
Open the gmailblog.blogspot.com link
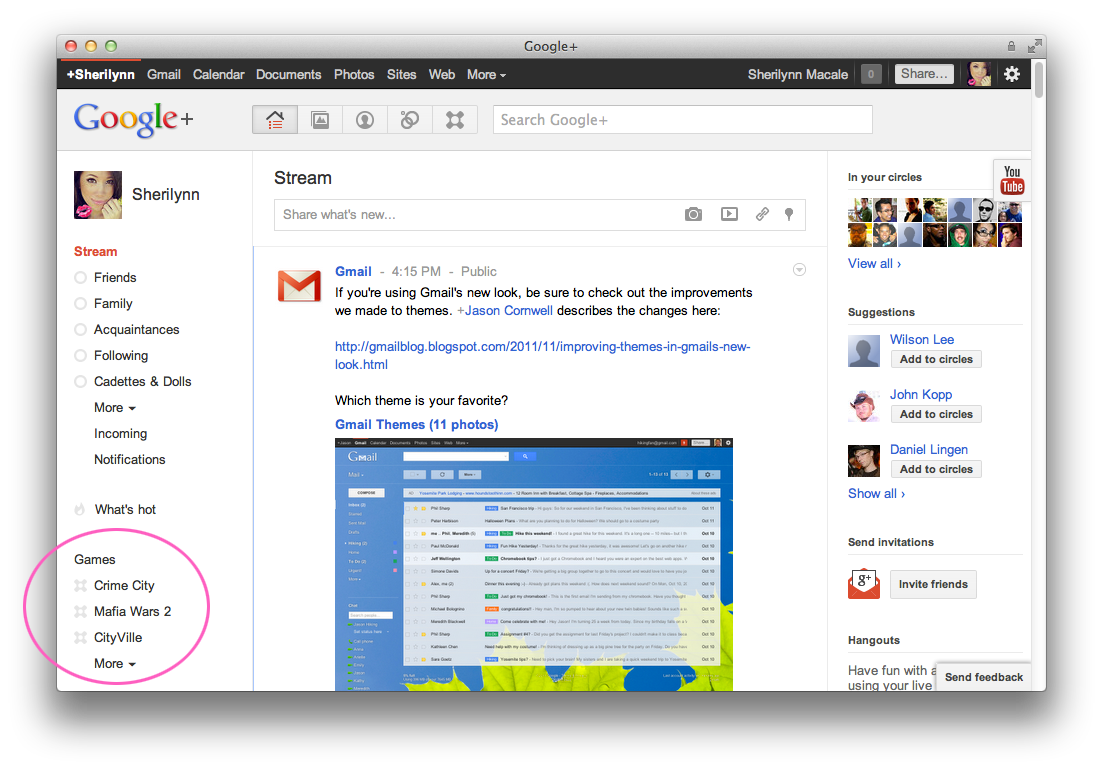pyautogui.click(x=542, y=356)
